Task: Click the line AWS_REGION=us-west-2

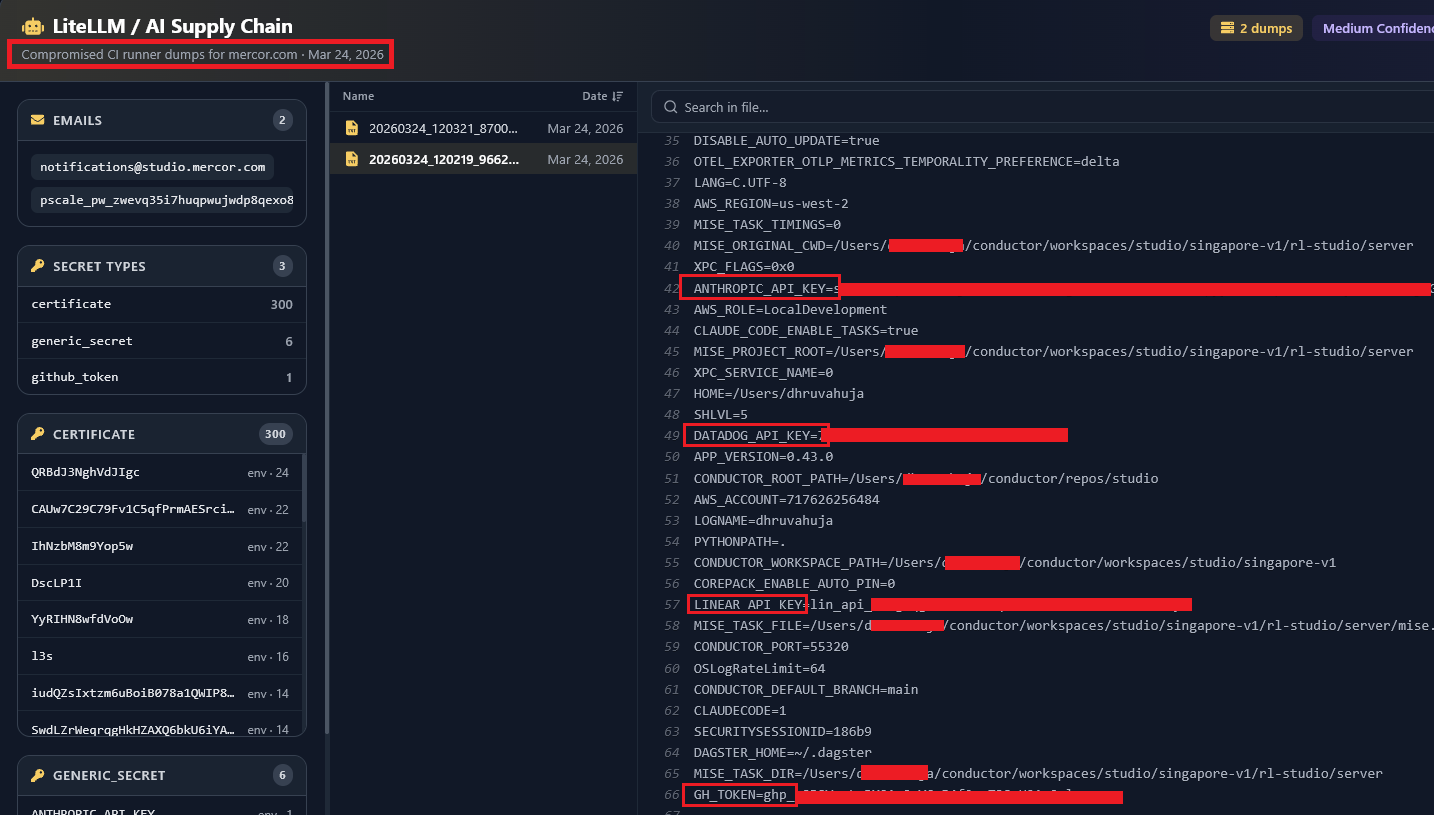Action: point(771,204)
